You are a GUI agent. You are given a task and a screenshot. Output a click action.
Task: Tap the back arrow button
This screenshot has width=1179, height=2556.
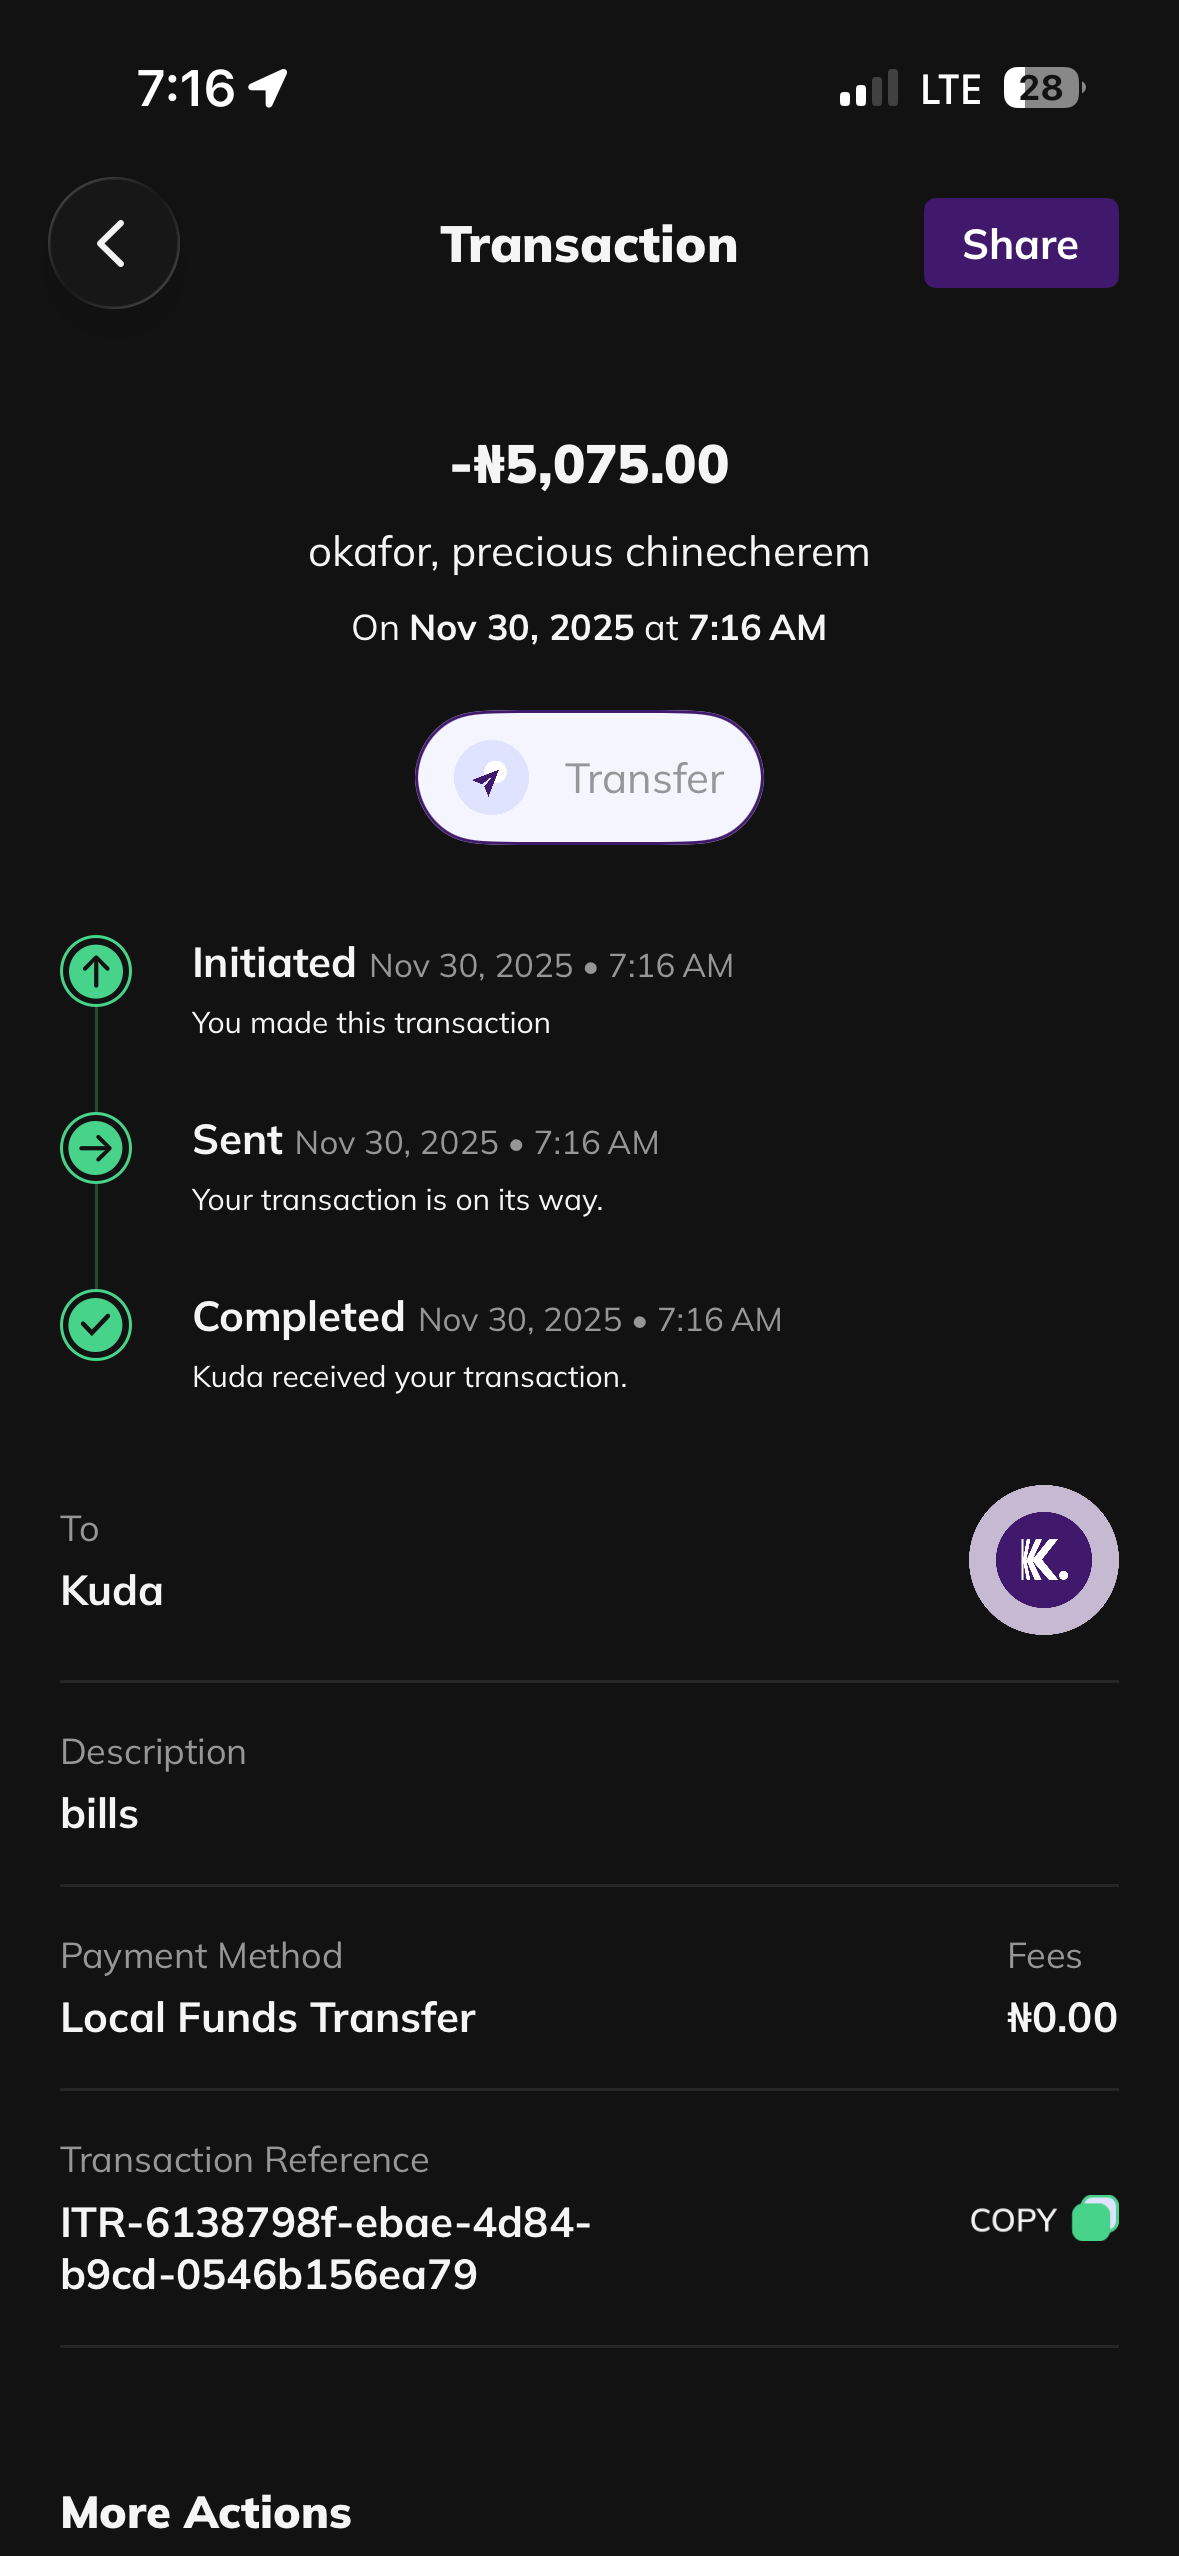(x=113, y=243)
